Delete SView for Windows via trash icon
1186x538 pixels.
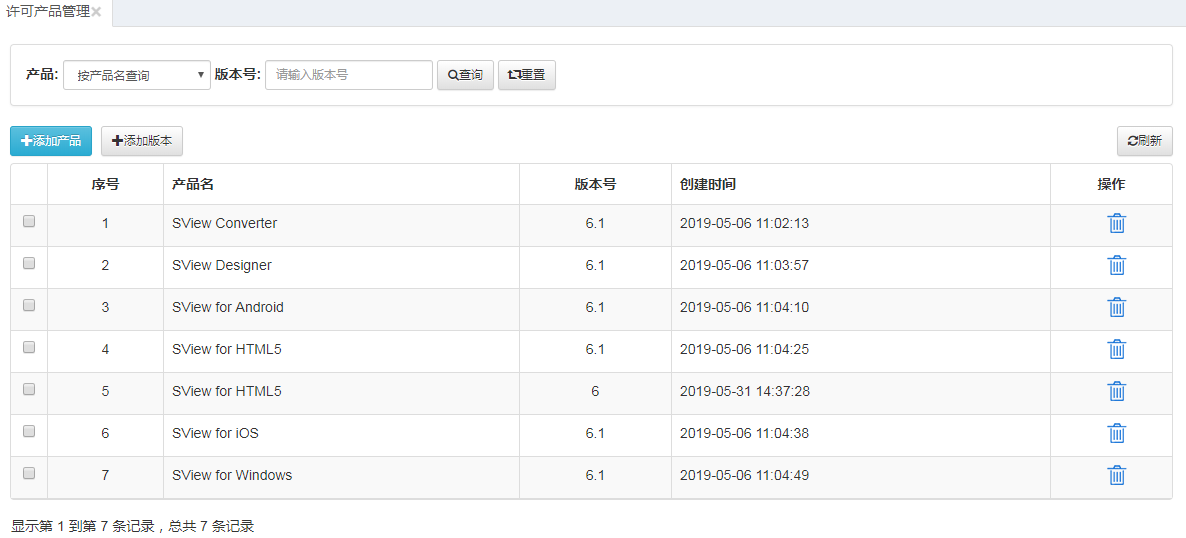coord(1116,475)
